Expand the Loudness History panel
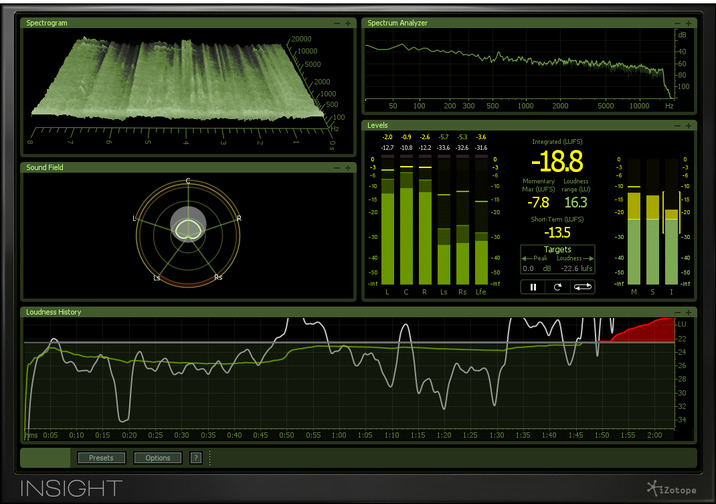The image size is (716, 504). [690, 312]
